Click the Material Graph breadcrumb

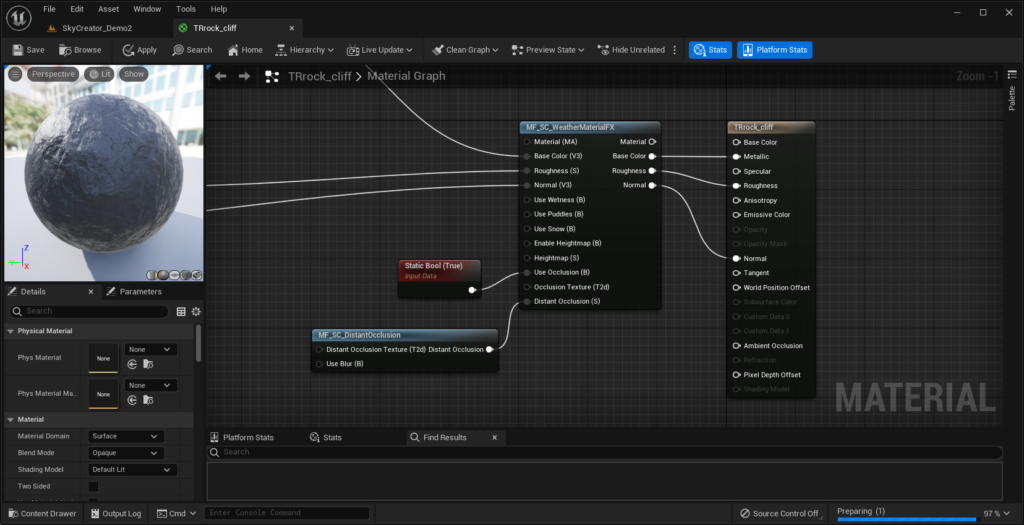(406, 76)
